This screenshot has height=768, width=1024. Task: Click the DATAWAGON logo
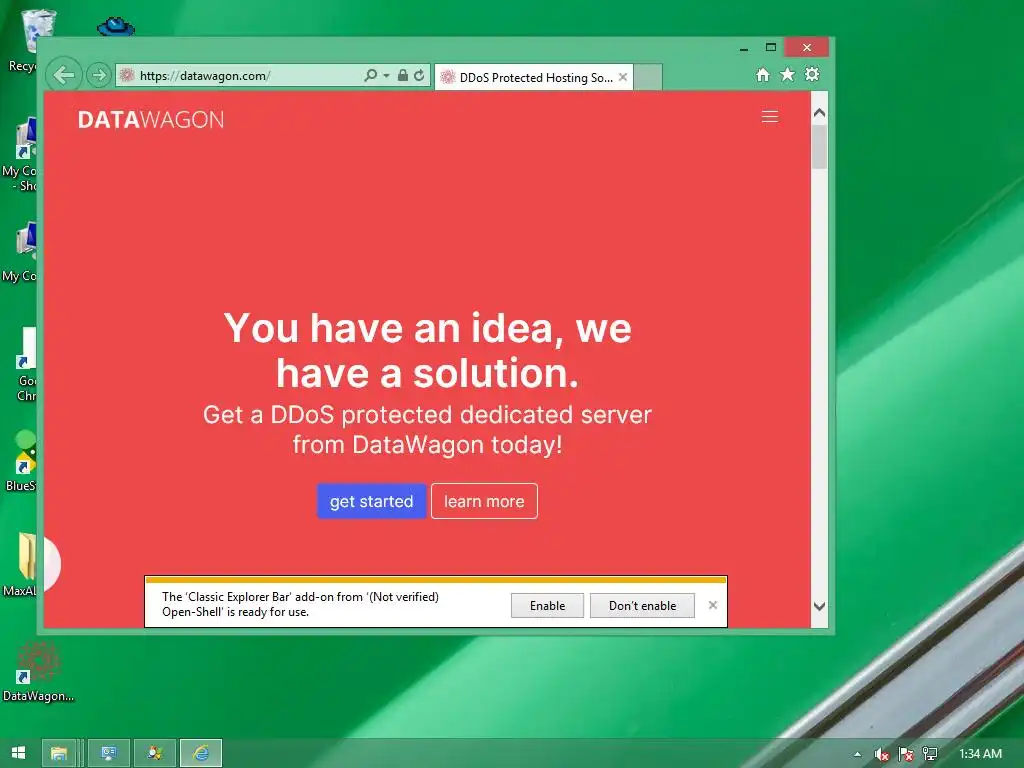[x=151, y=120]
